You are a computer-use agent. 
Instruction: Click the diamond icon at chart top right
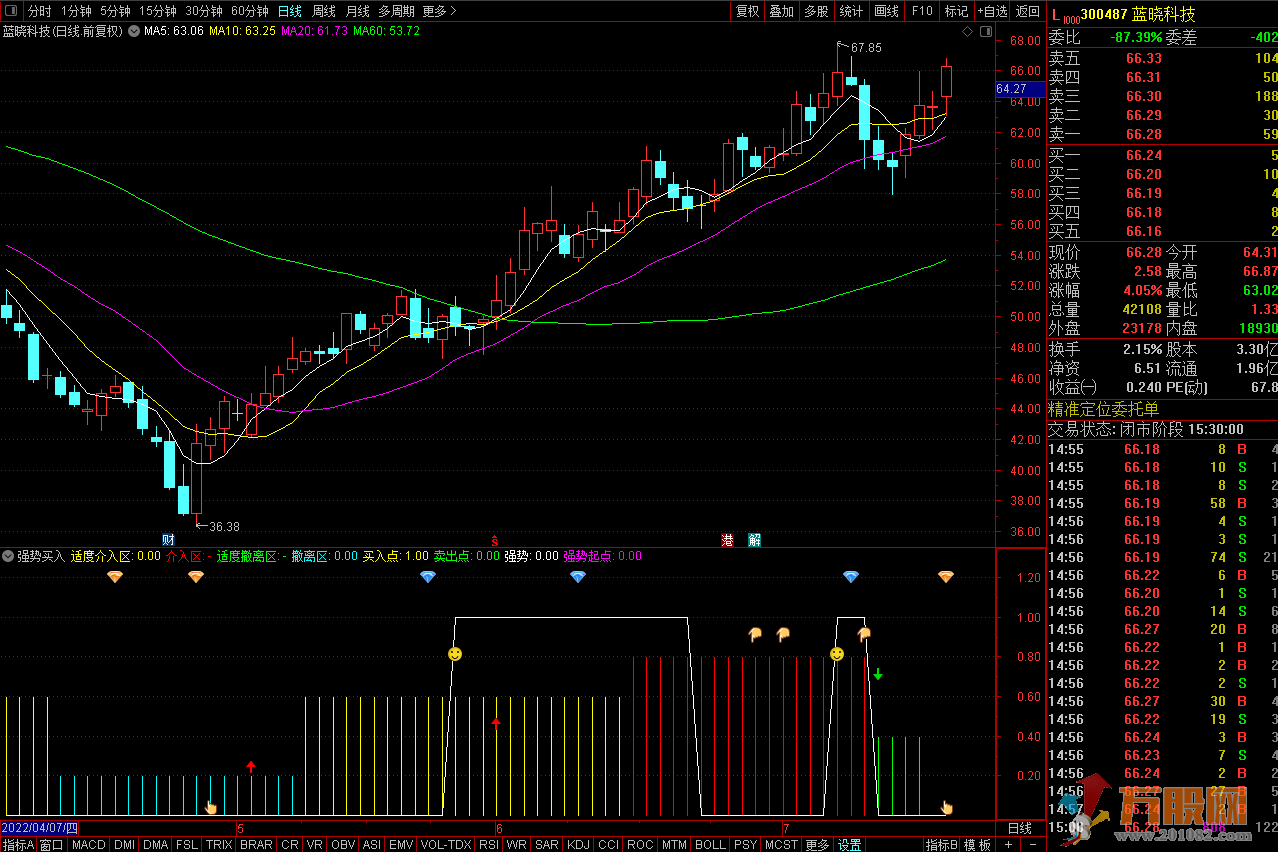967,31
